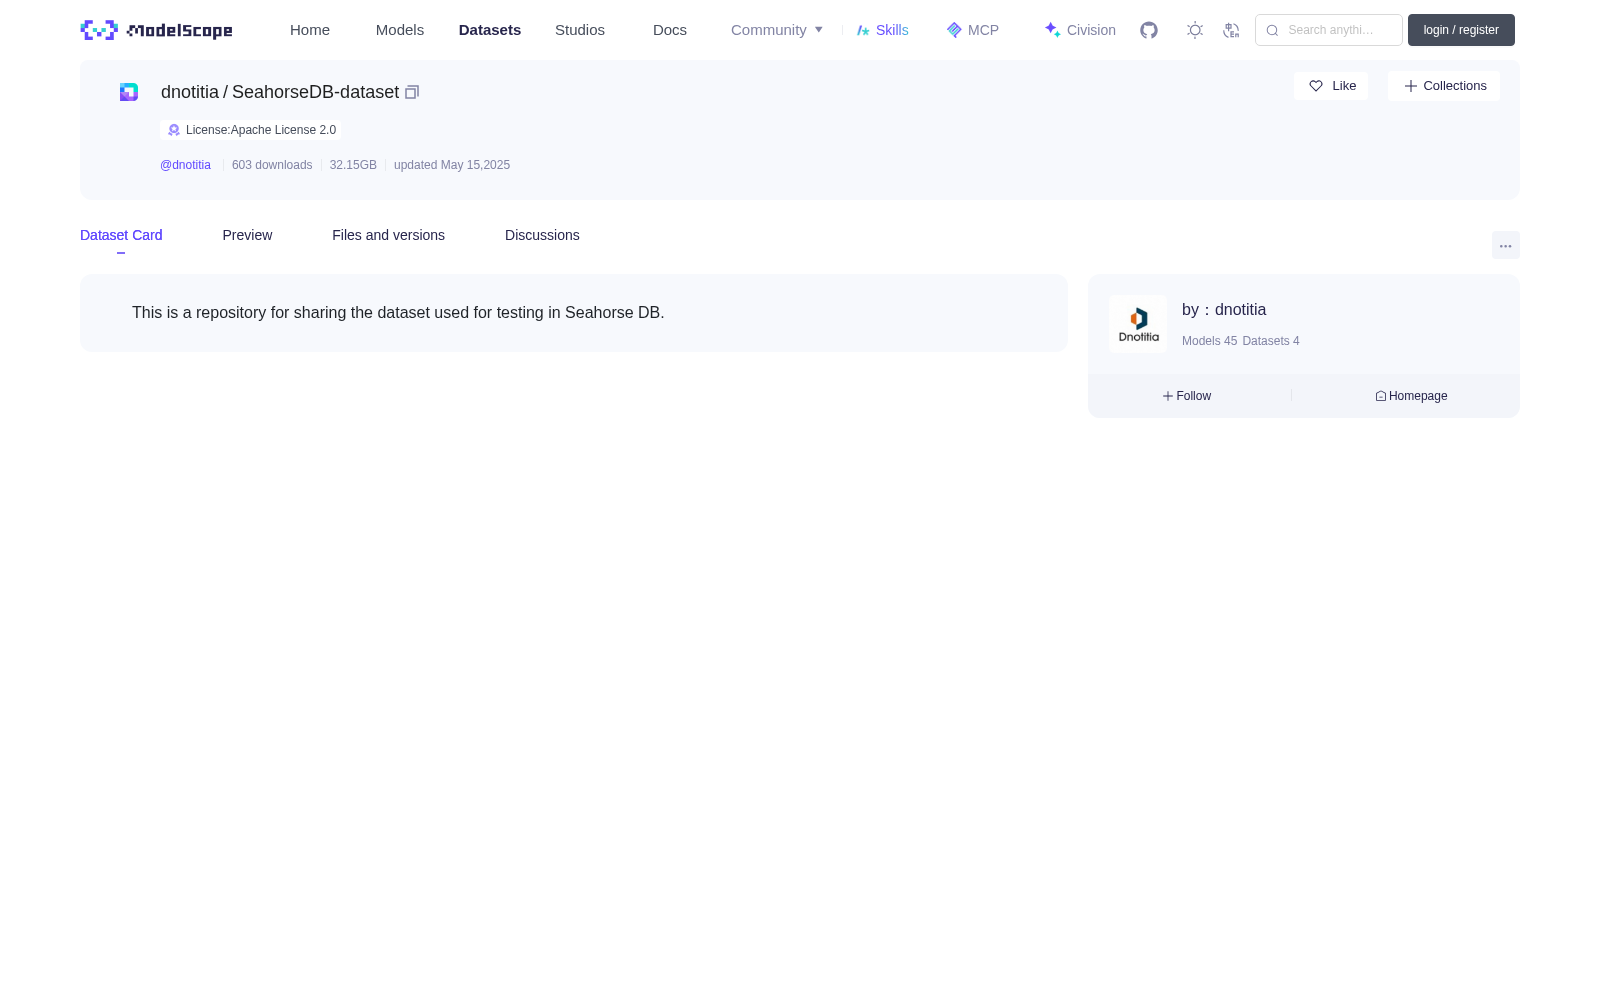Open the Studios section

click(580, 30)
